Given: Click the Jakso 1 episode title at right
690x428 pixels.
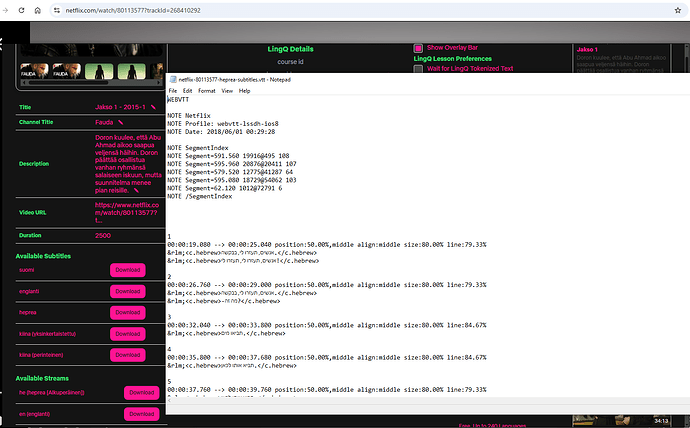Looking at the screenshot, I should [x=587, y=49].
